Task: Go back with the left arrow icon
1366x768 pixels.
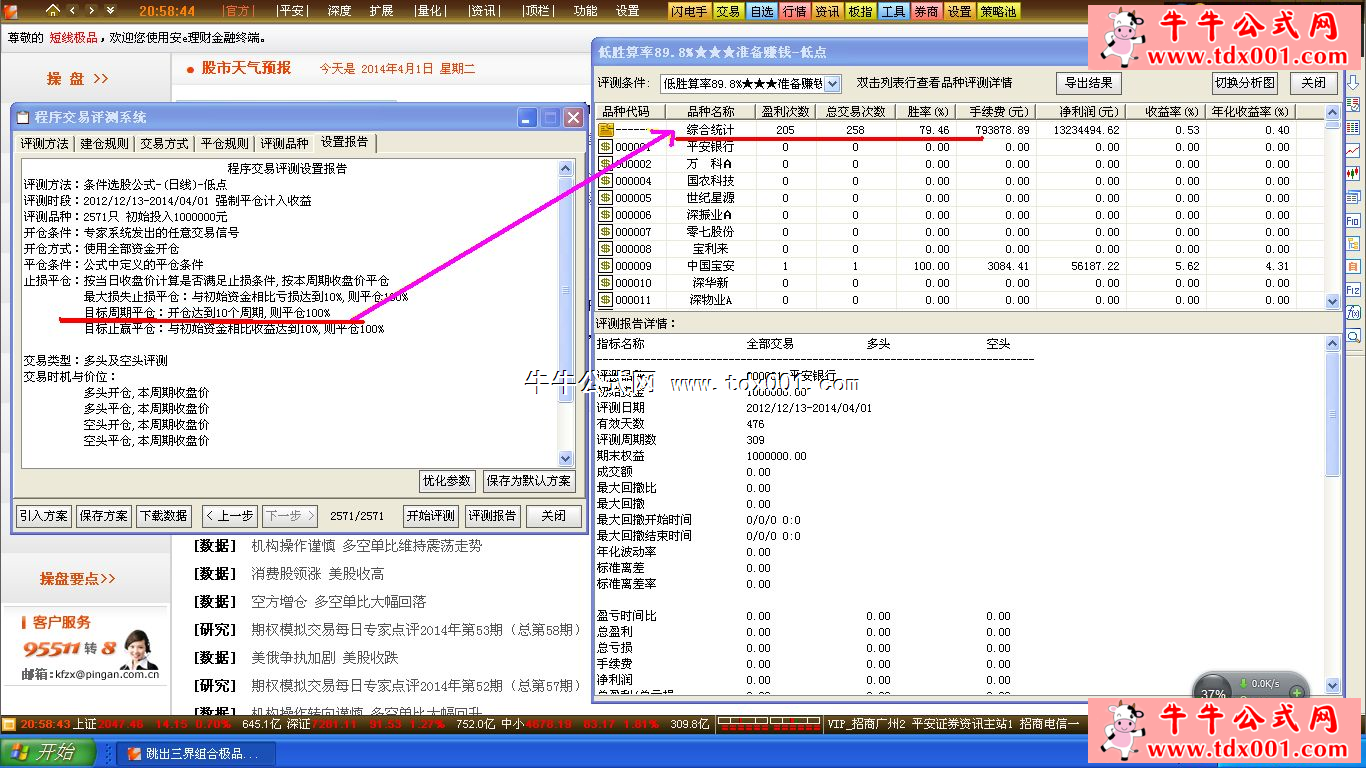Action: 73,11
